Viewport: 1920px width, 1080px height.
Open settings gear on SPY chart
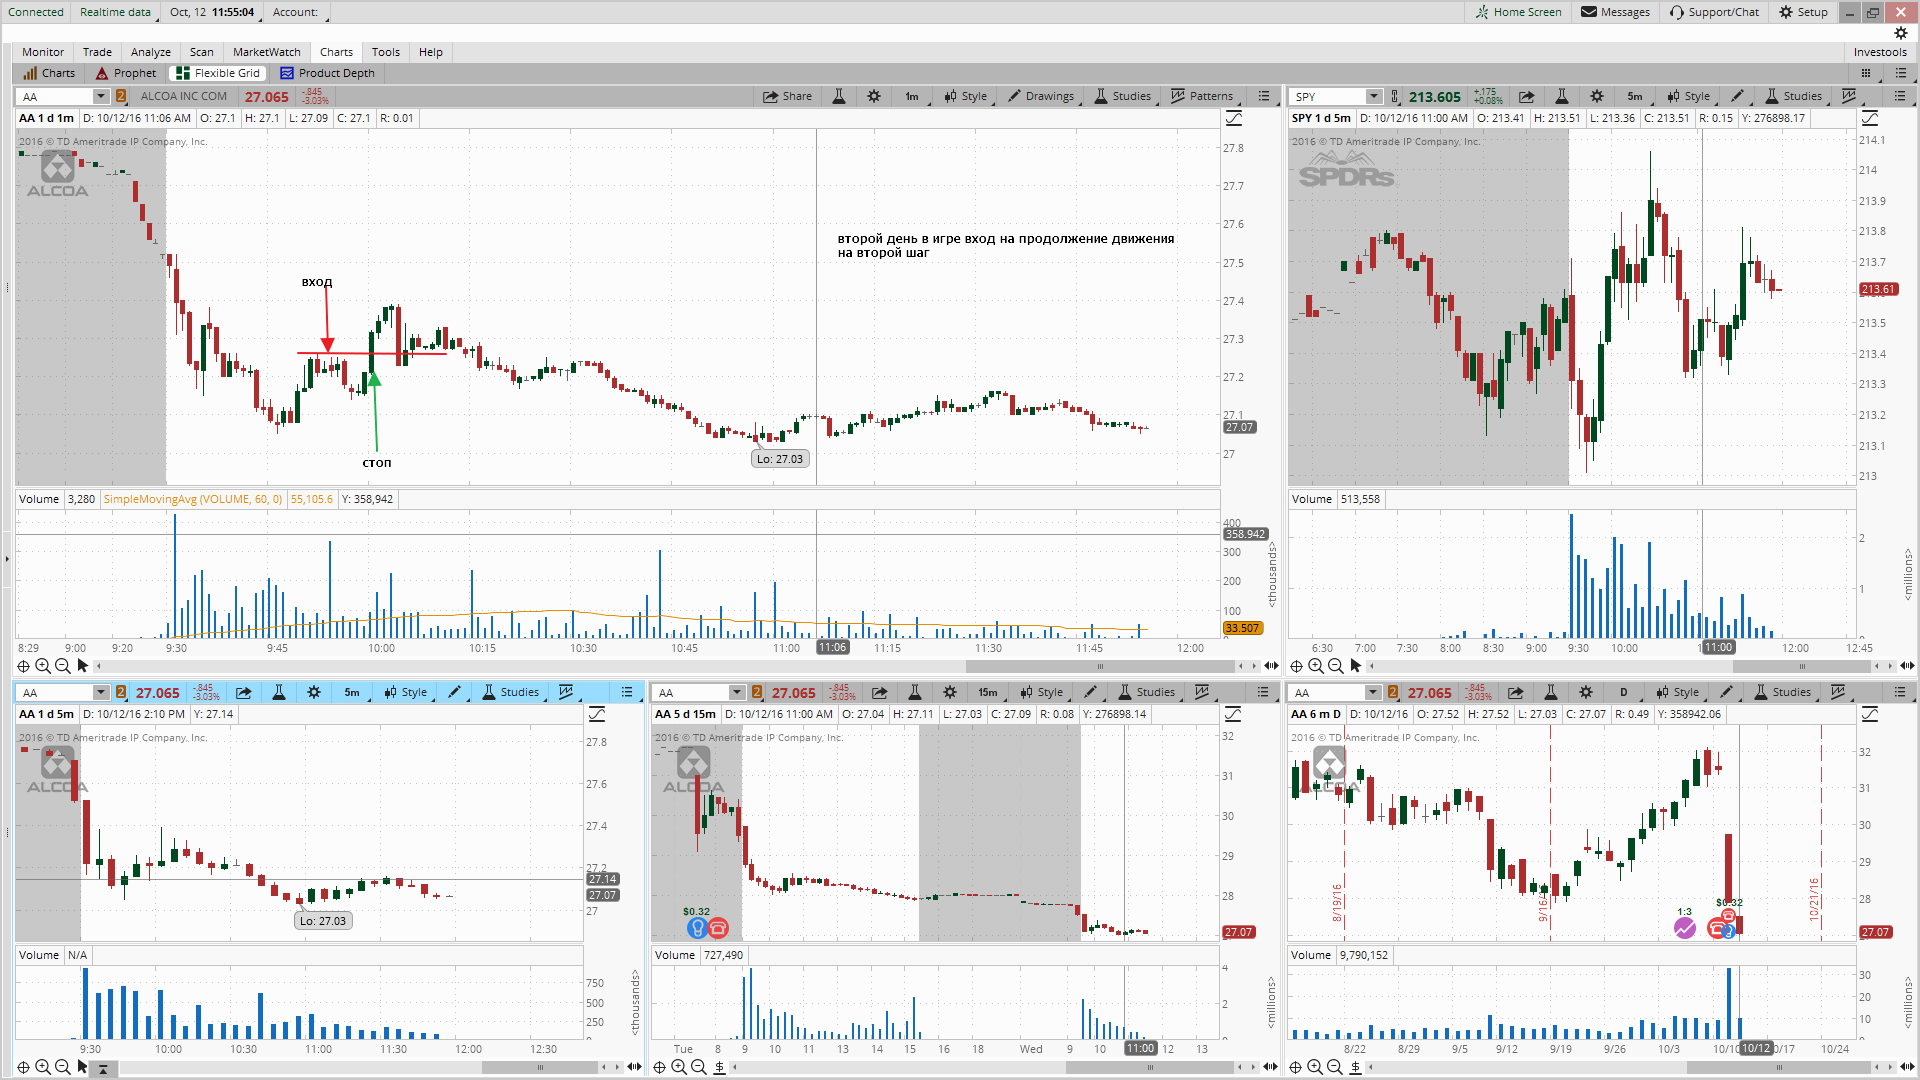(1597, 96)
